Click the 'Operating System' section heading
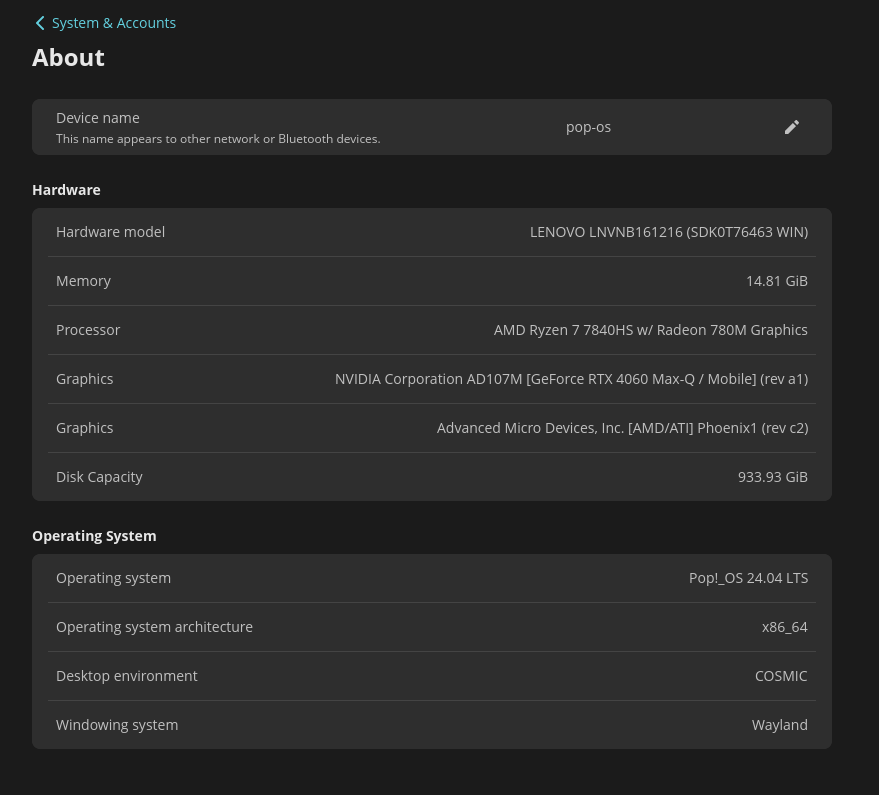Image resolution: width=879 pixels, height=795 pixels. [x=94, y=537]
